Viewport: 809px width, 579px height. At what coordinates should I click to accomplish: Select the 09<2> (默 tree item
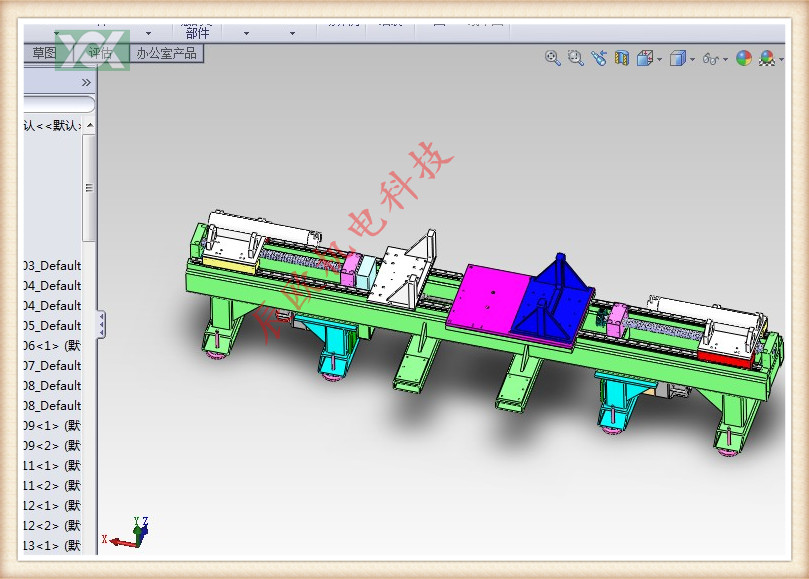coord(53,446)
